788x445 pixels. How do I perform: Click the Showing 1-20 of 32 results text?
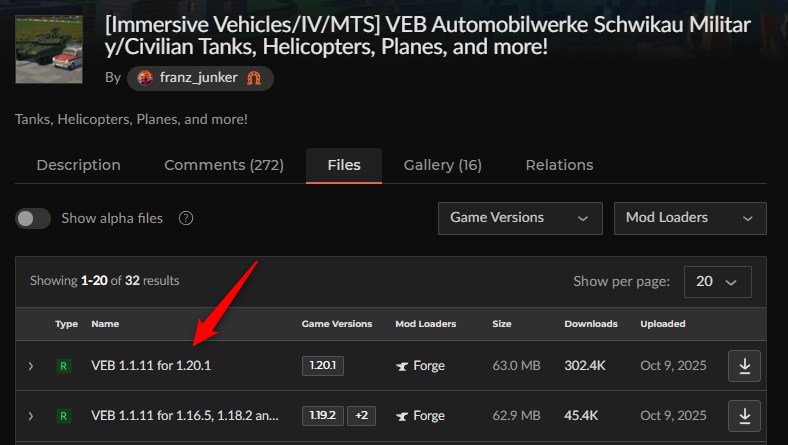pos(105,281)
